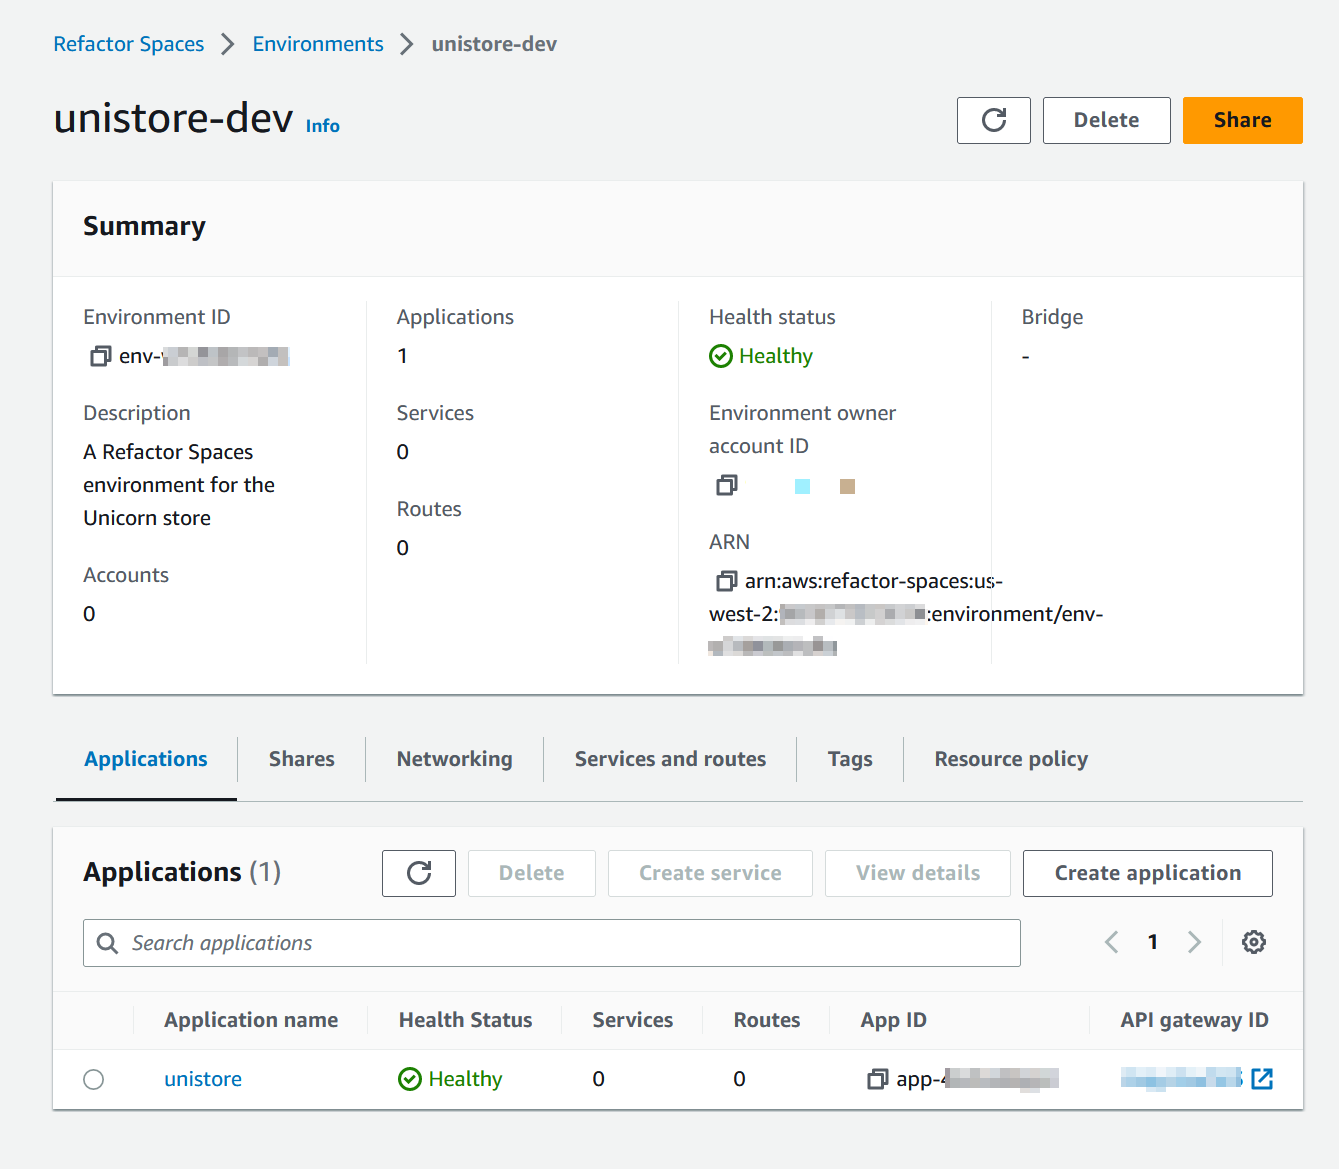1339x1169 pixels.
Task: Go to previous page of applications
Action: pos(1111,942)
